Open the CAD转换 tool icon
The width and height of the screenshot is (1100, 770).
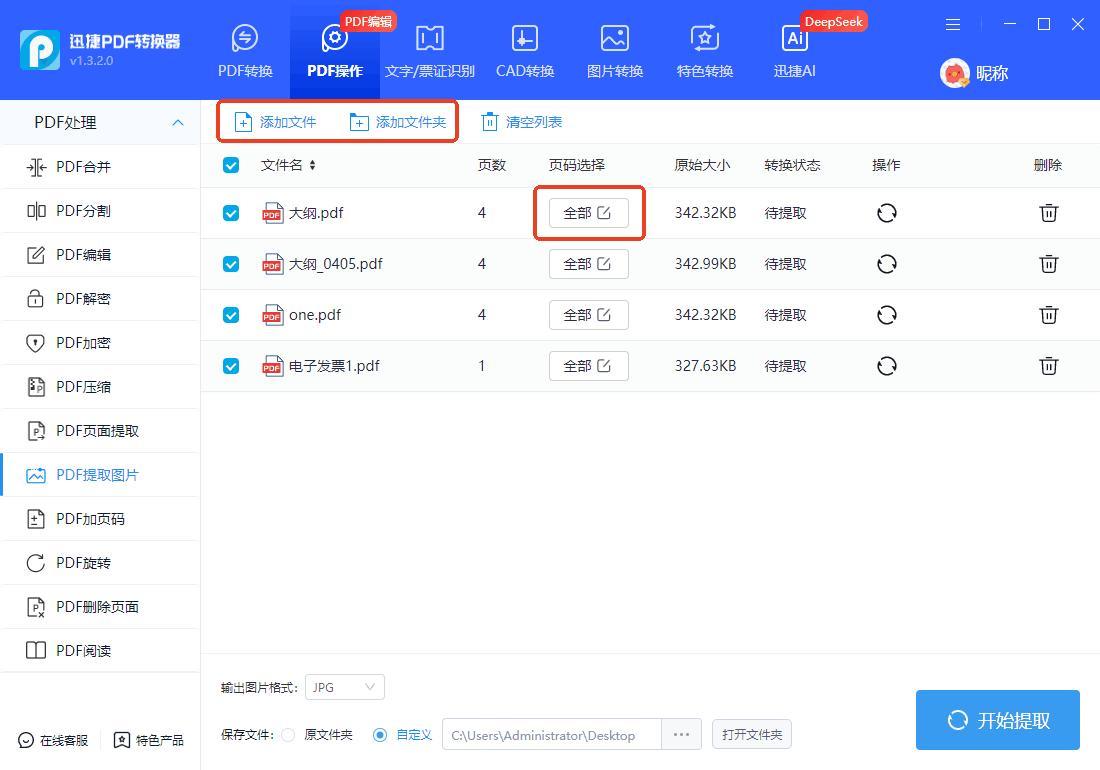pos(524,39)
